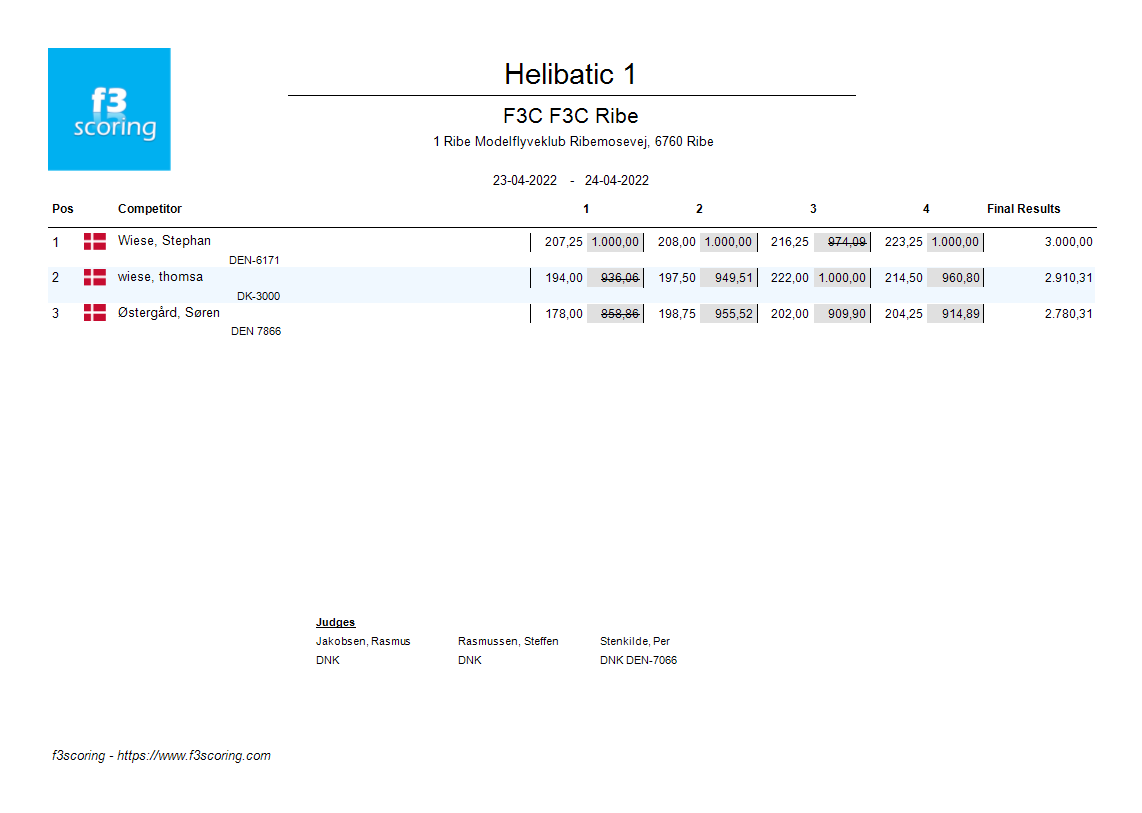This screenshot has width=1142, height=813.
Task: Click the f3 scoring logo
Action: coord(109,109)
